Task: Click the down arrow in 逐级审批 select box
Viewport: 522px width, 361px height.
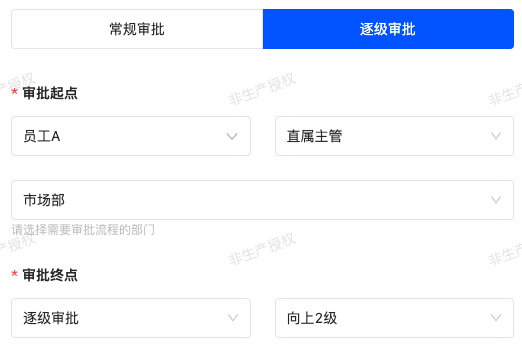Action: click(x=233, y=318)
